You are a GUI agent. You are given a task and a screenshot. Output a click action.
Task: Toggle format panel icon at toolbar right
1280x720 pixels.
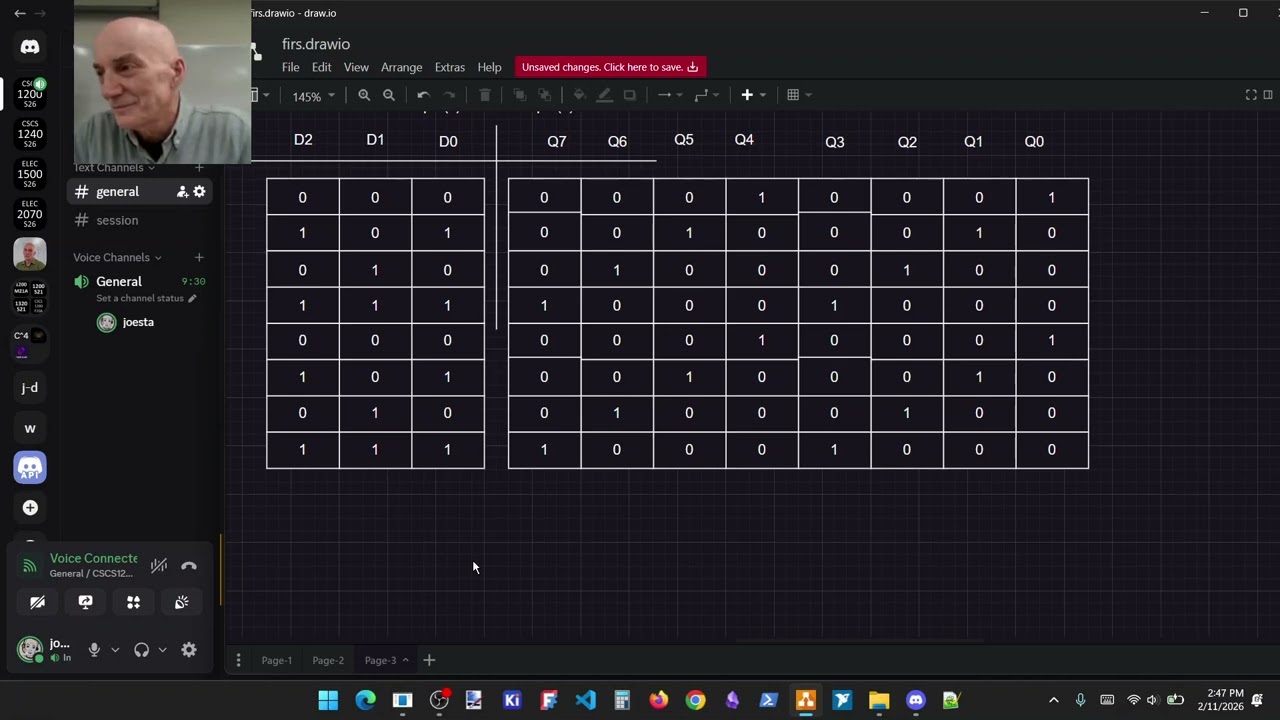coord(1269,95)
